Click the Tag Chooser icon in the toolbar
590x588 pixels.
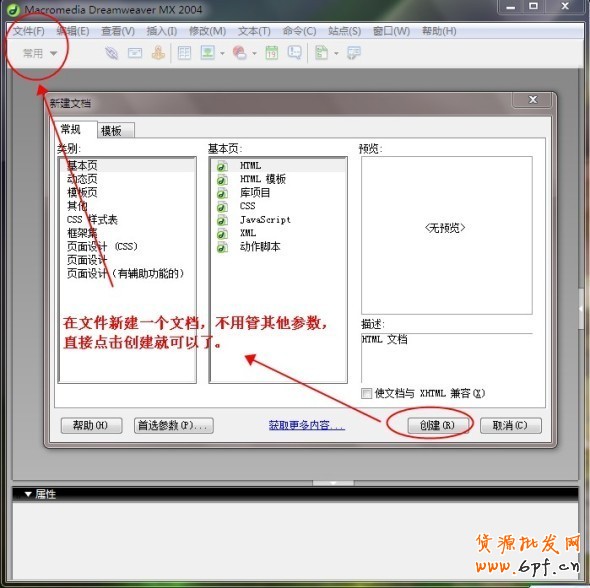pyautogui.click(x=354, y=53)
